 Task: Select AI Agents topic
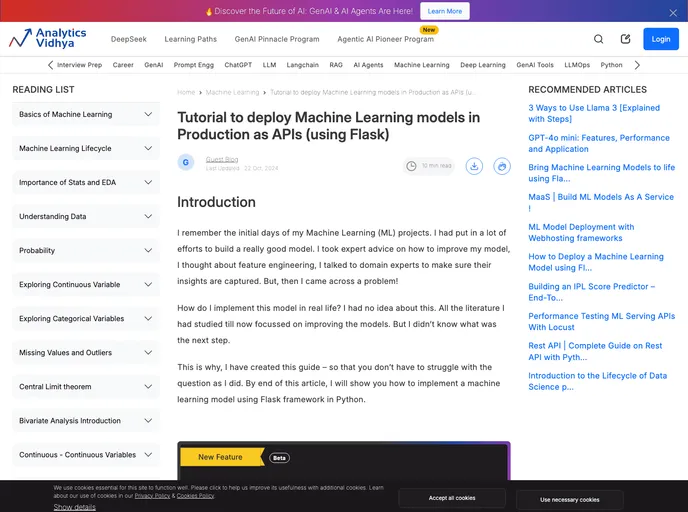point(368,65)
